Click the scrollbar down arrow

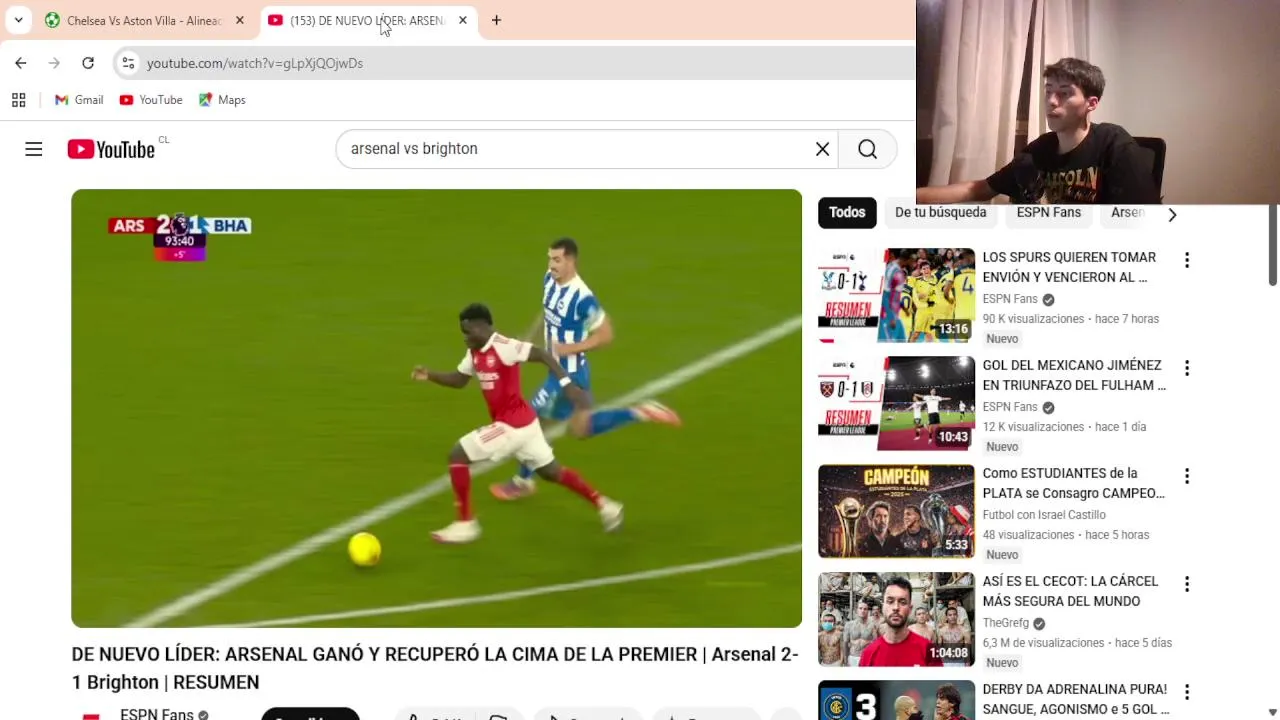(1272, 712)
